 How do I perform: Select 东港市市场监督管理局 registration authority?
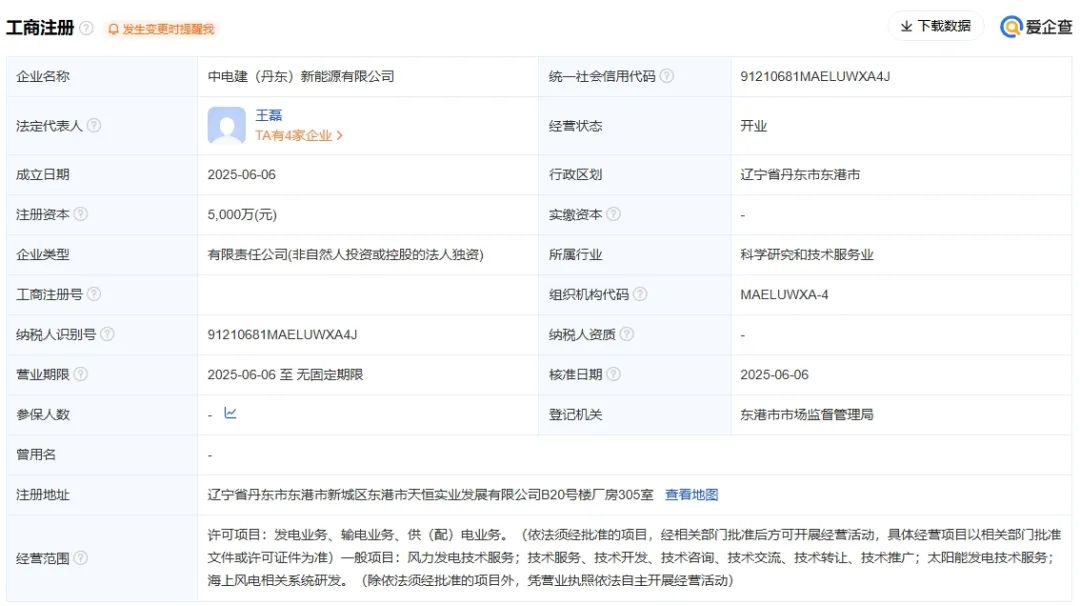[x=807, y=415]
